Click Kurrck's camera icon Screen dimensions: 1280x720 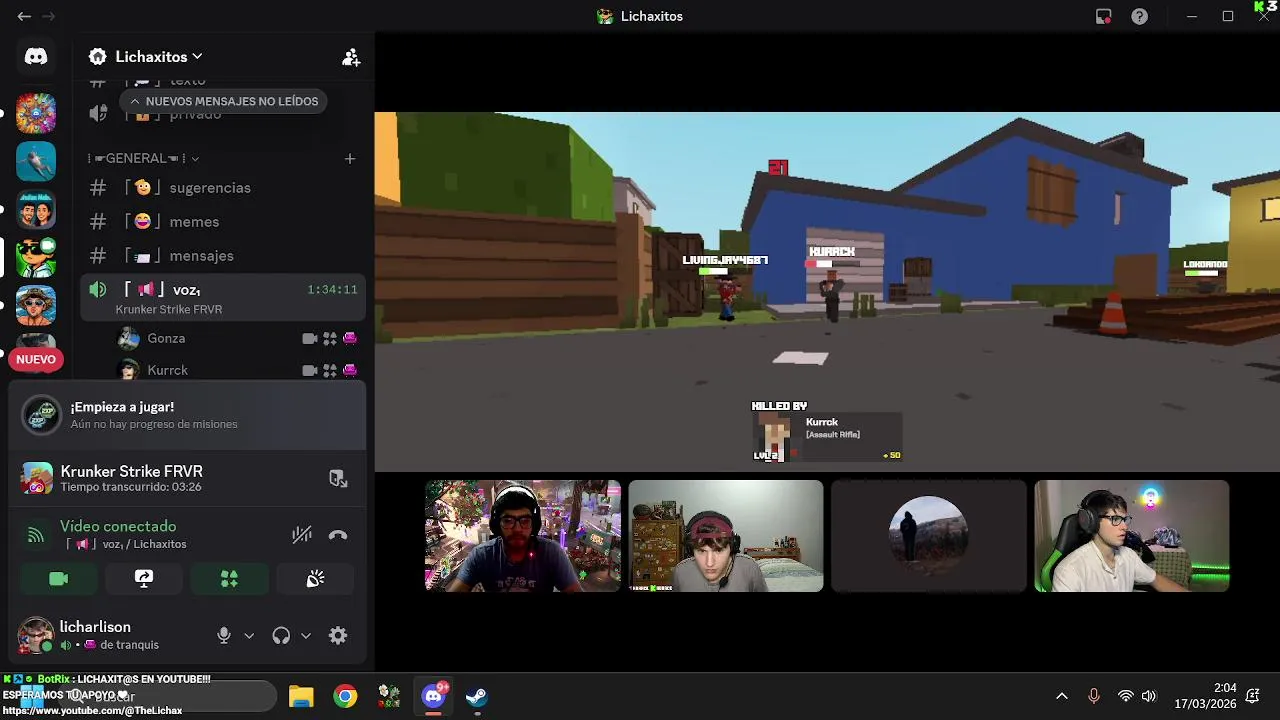(310, 370)
